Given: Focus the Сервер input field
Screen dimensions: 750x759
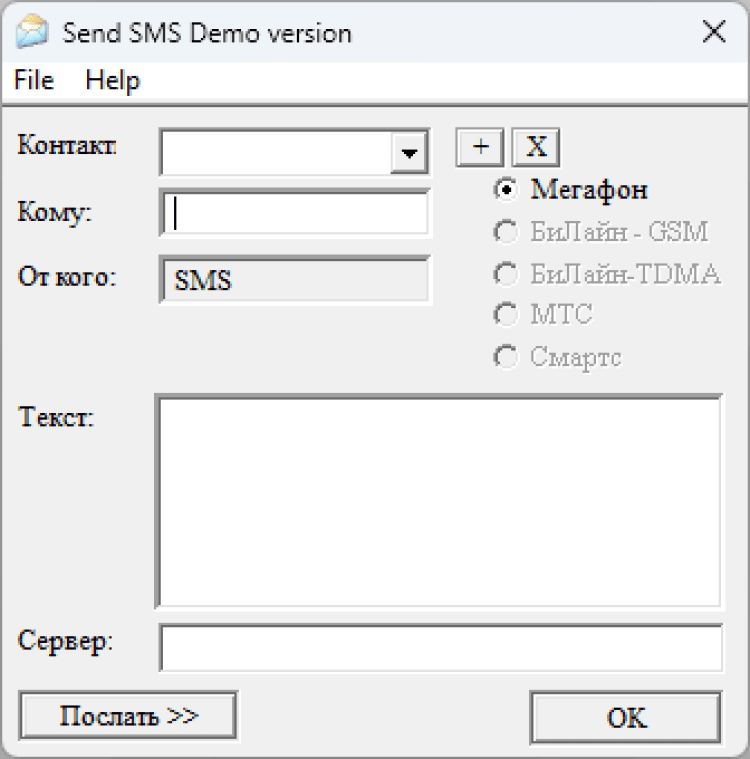Looking at the screenshot, I should [x=440, y=648].
